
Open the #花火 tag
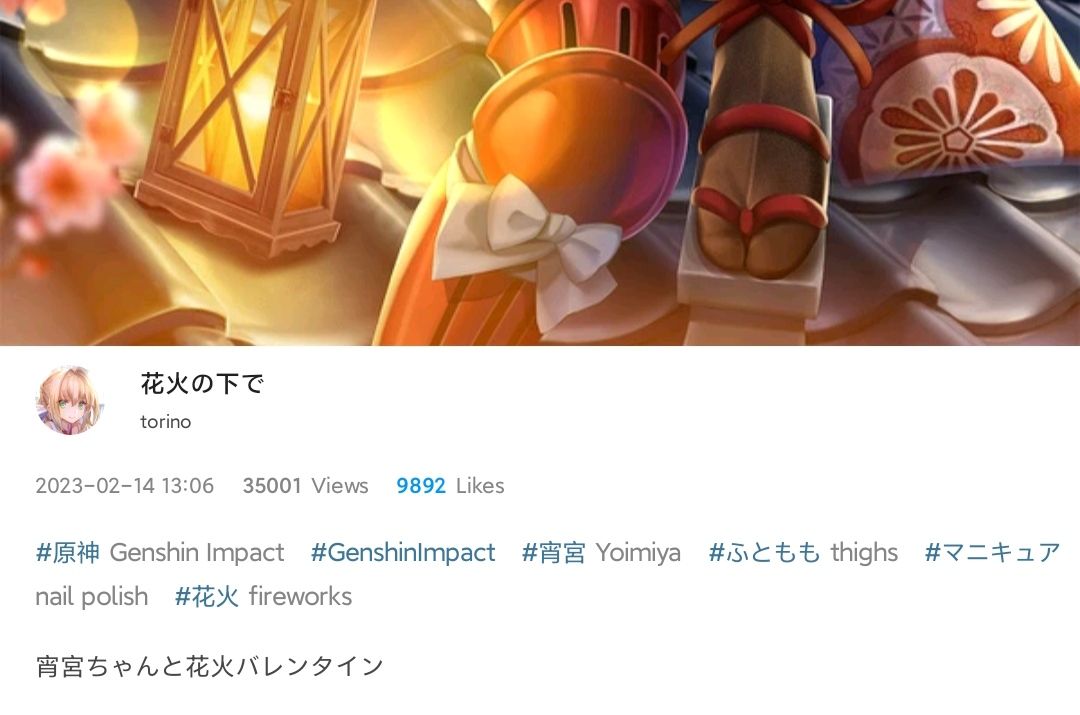point(207,597)
